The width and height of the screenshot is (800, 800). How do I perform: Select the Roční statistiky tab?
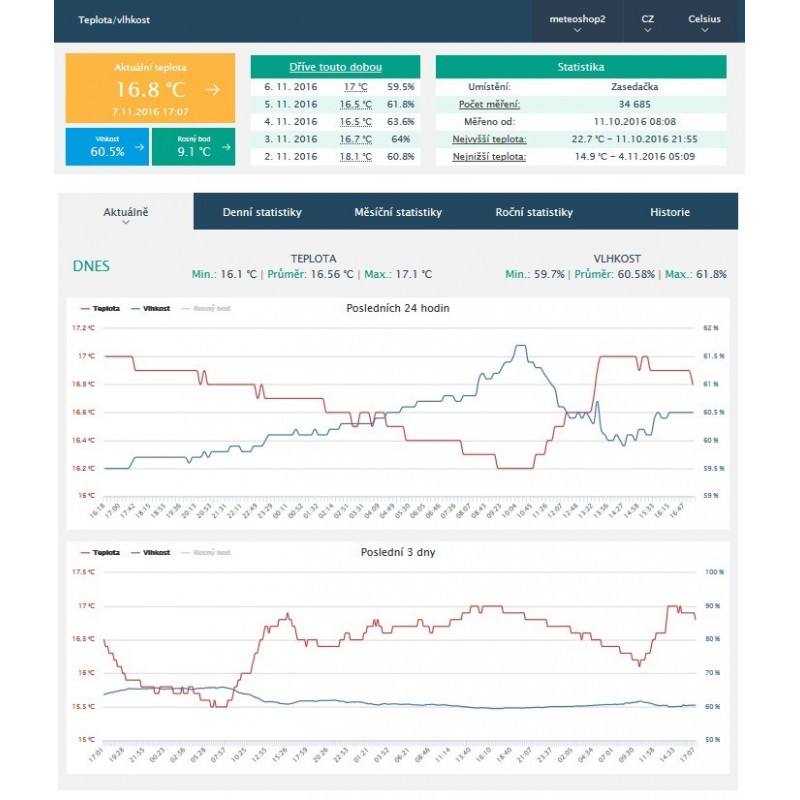coord(534,212)
